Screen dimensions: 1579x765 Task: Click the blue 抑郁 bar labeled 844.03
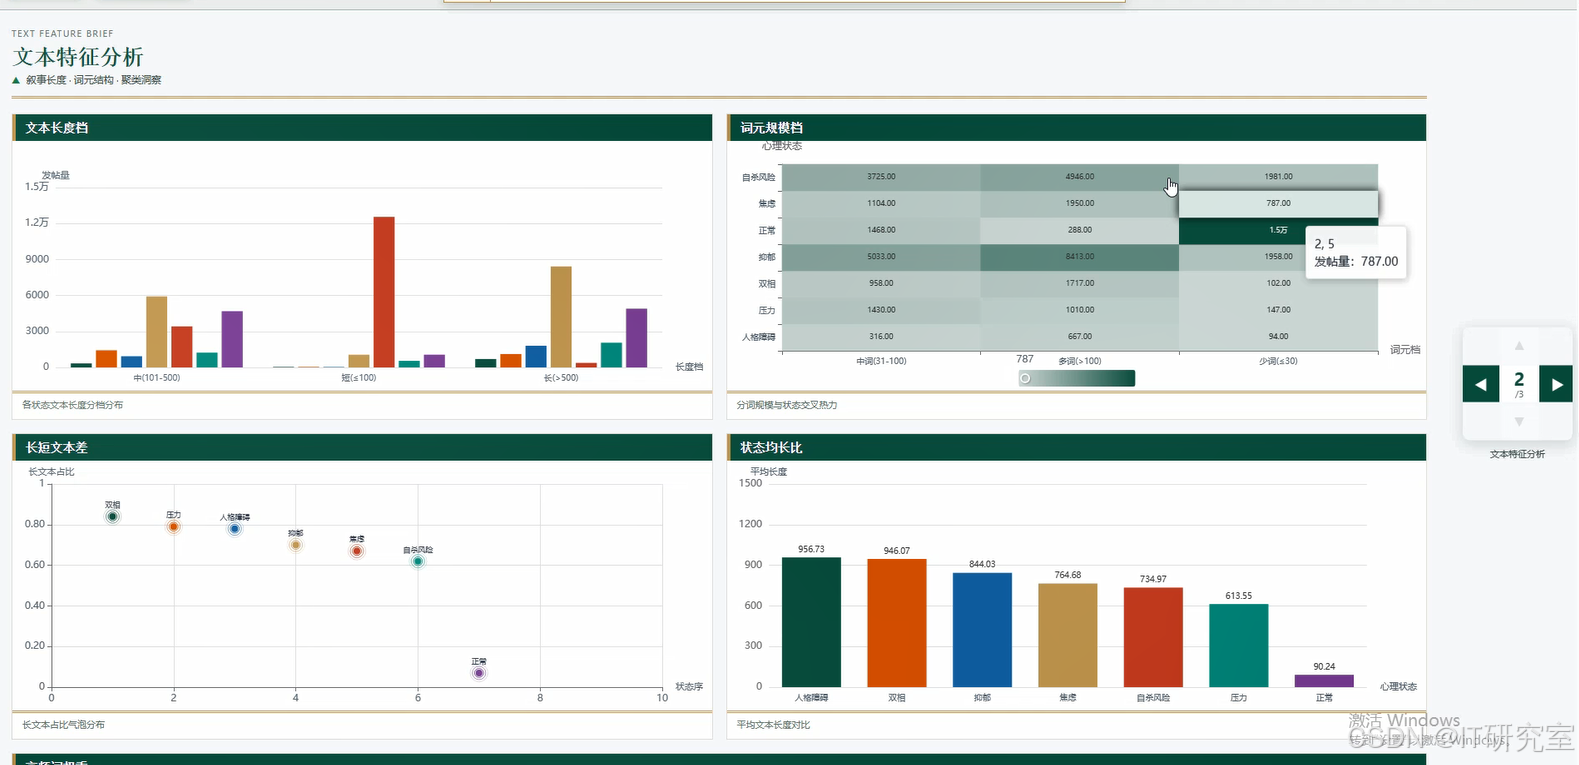(982, 630)
